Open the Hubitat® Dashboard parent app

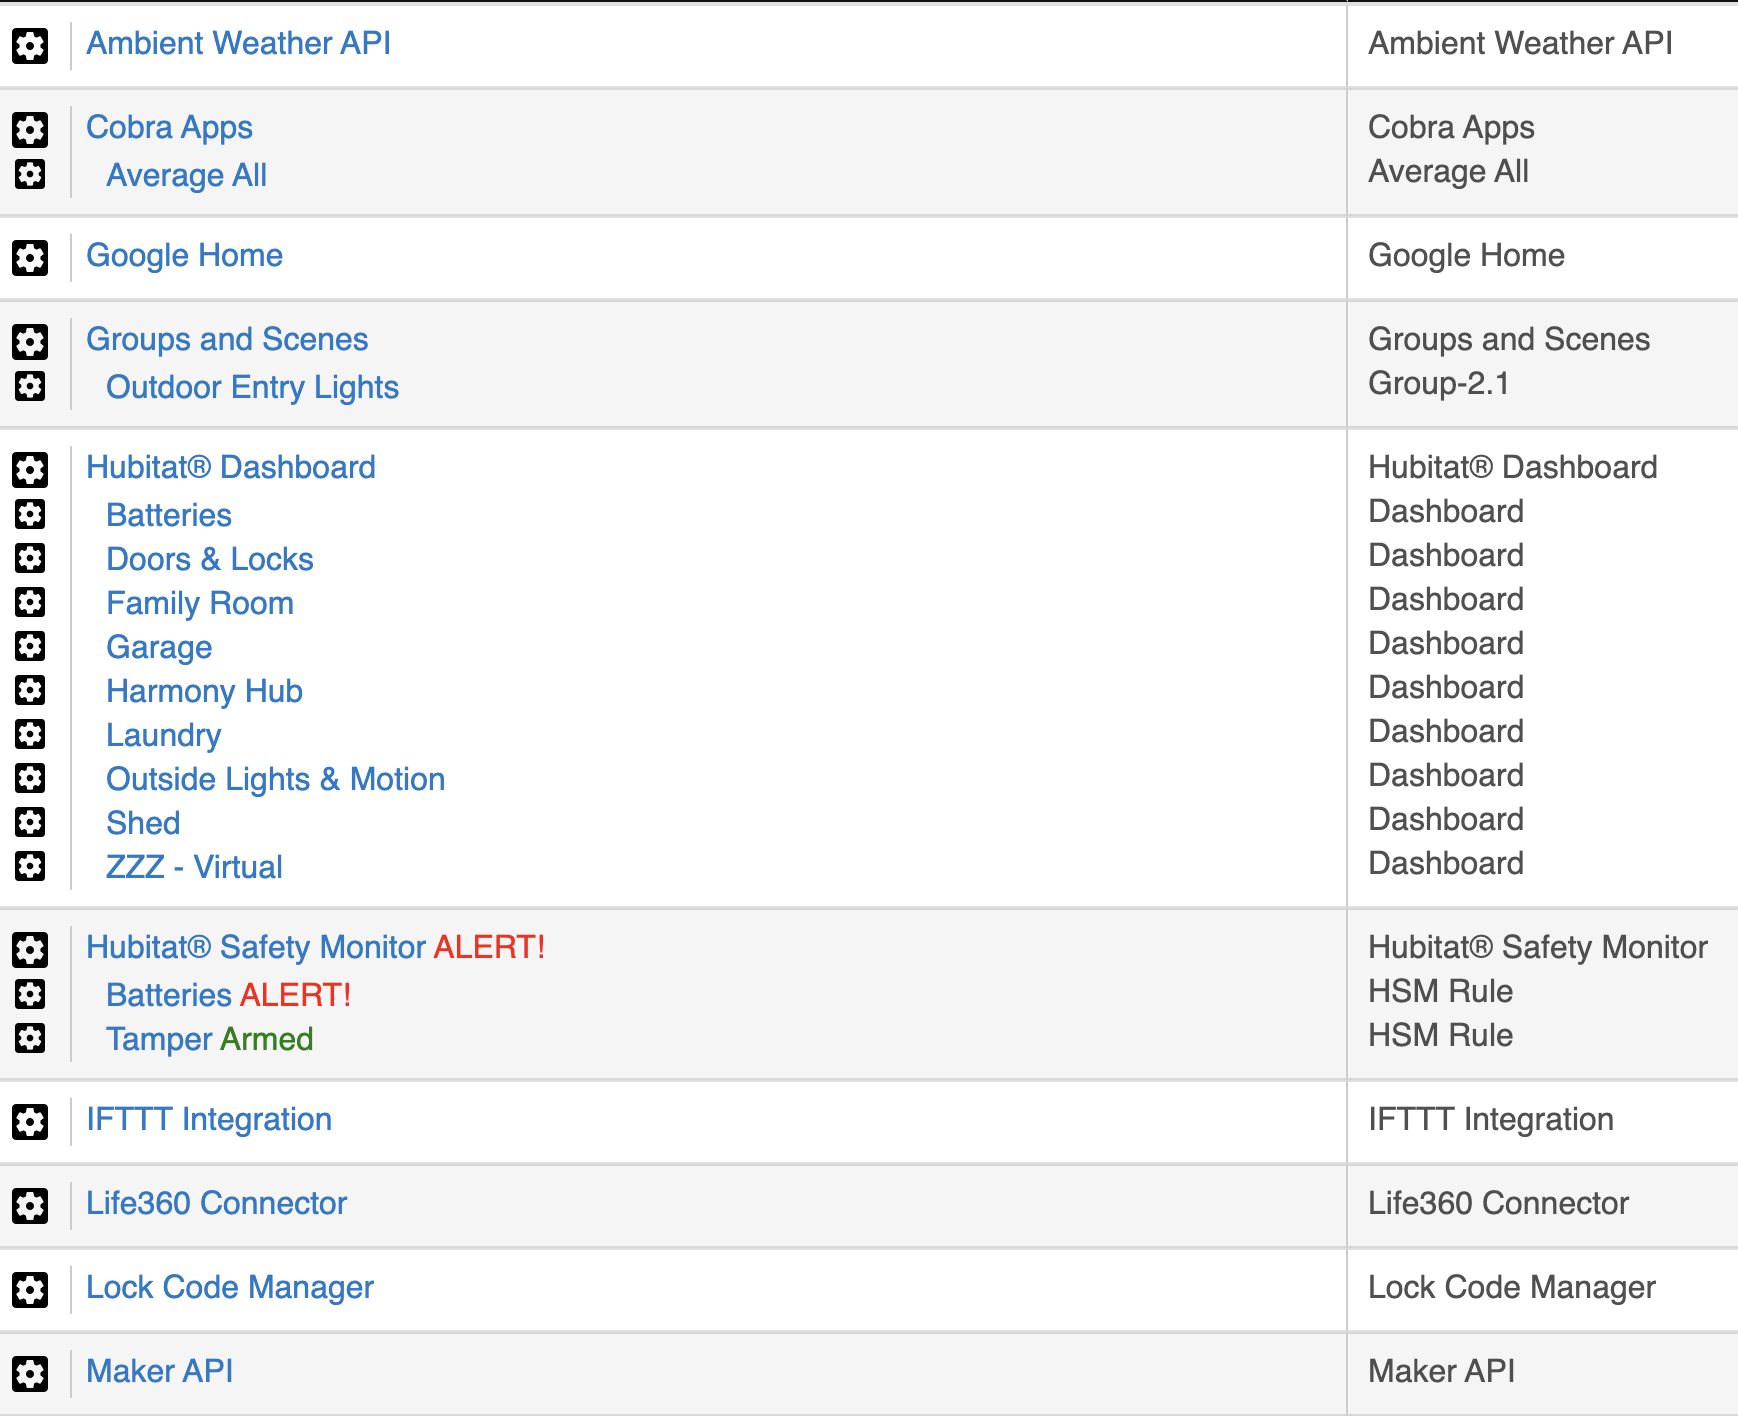point(230,467)
